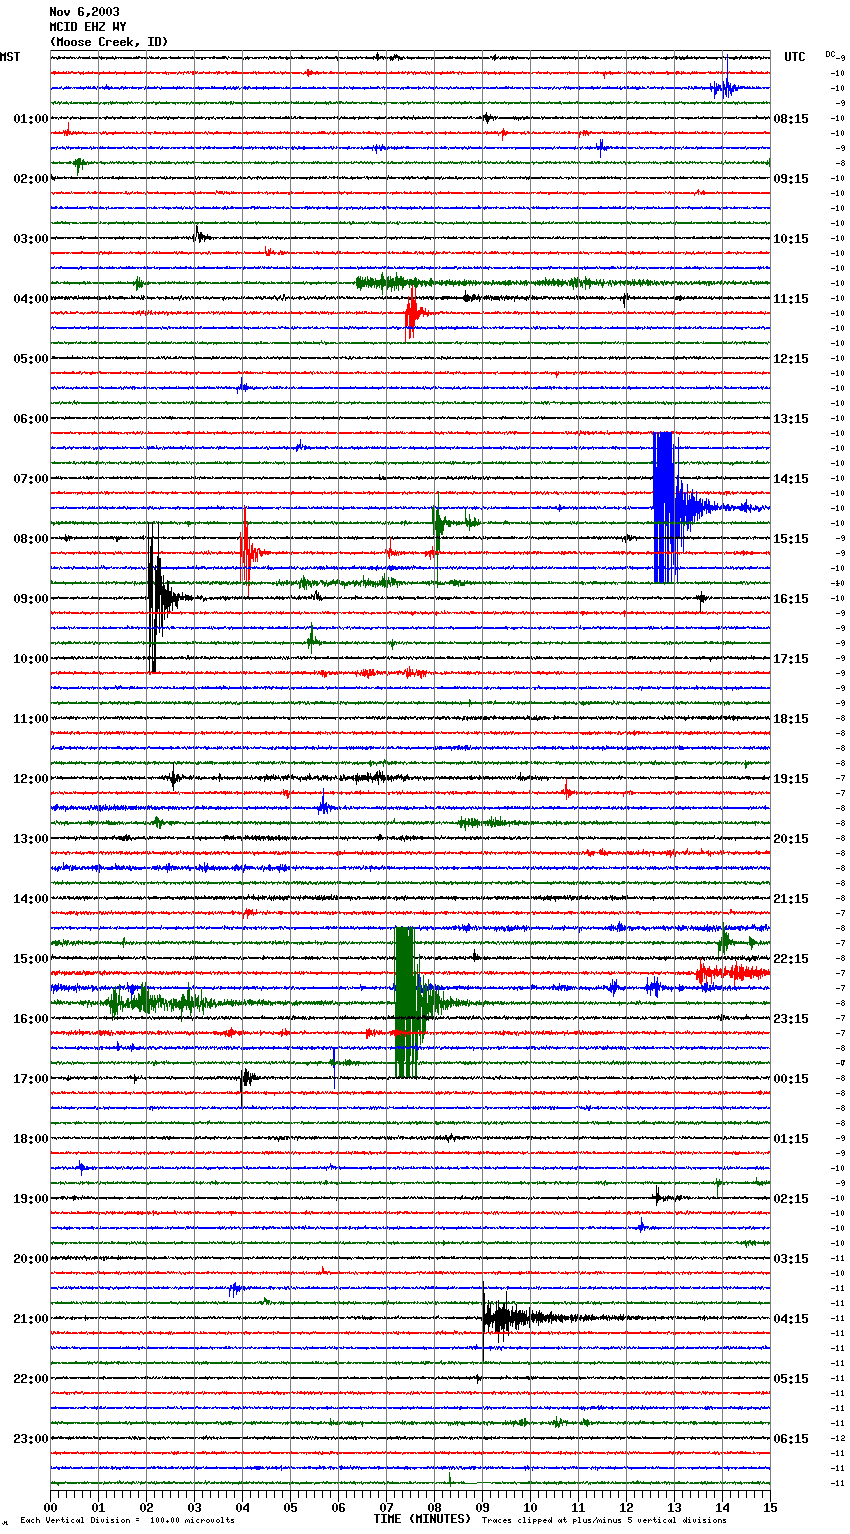Select the 09:00 MST time label
The width and height of the screenshot is (850, 1534).
30,599
